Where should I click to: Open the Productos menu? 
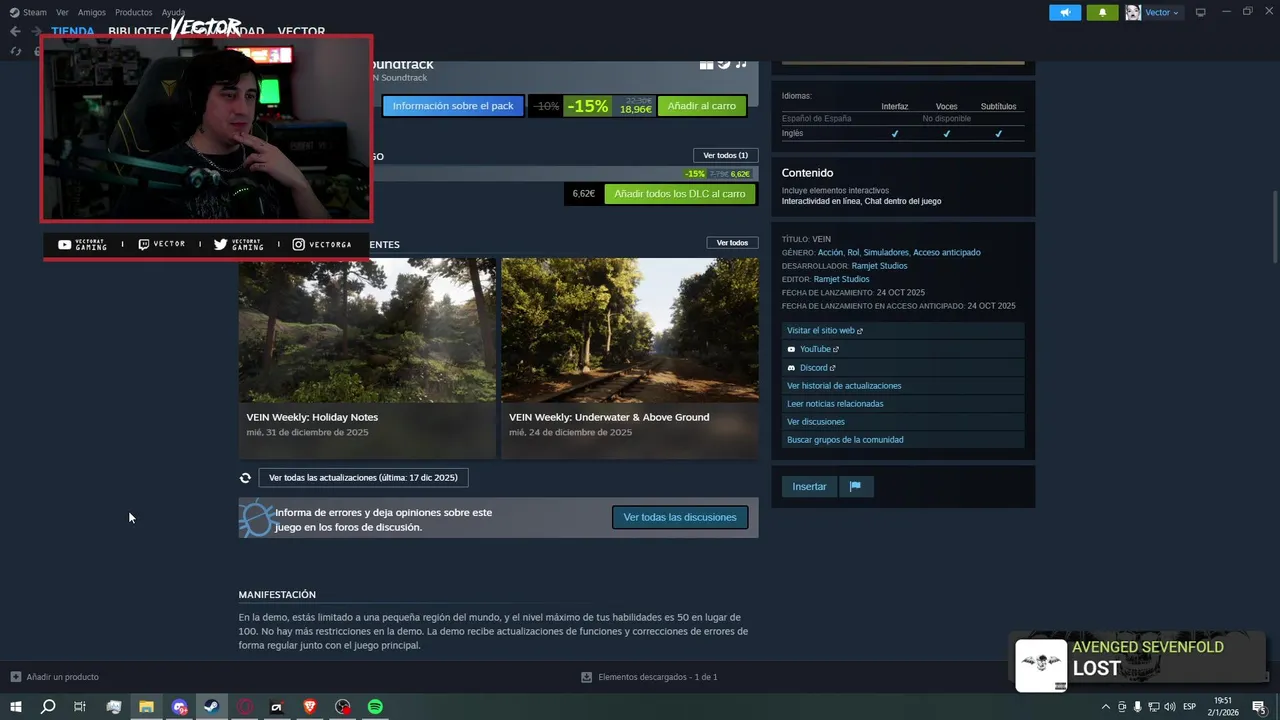[x=134, y=12]
